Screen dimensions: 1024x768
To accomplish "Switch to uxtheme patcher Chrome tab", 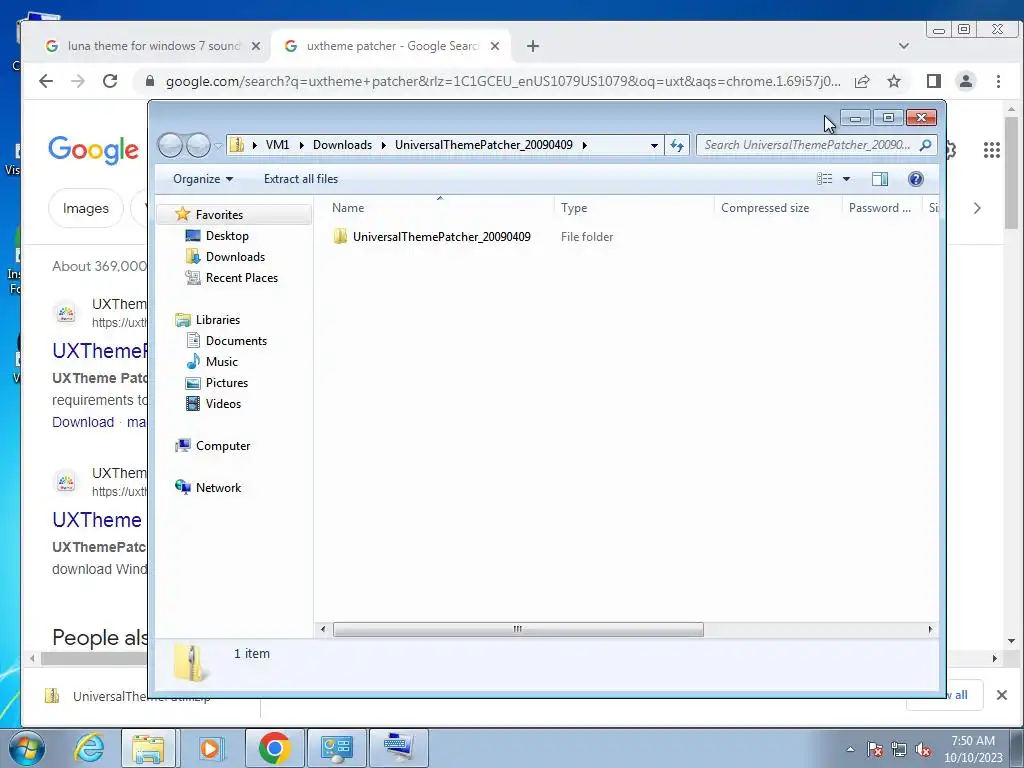I will coord(392,46).
